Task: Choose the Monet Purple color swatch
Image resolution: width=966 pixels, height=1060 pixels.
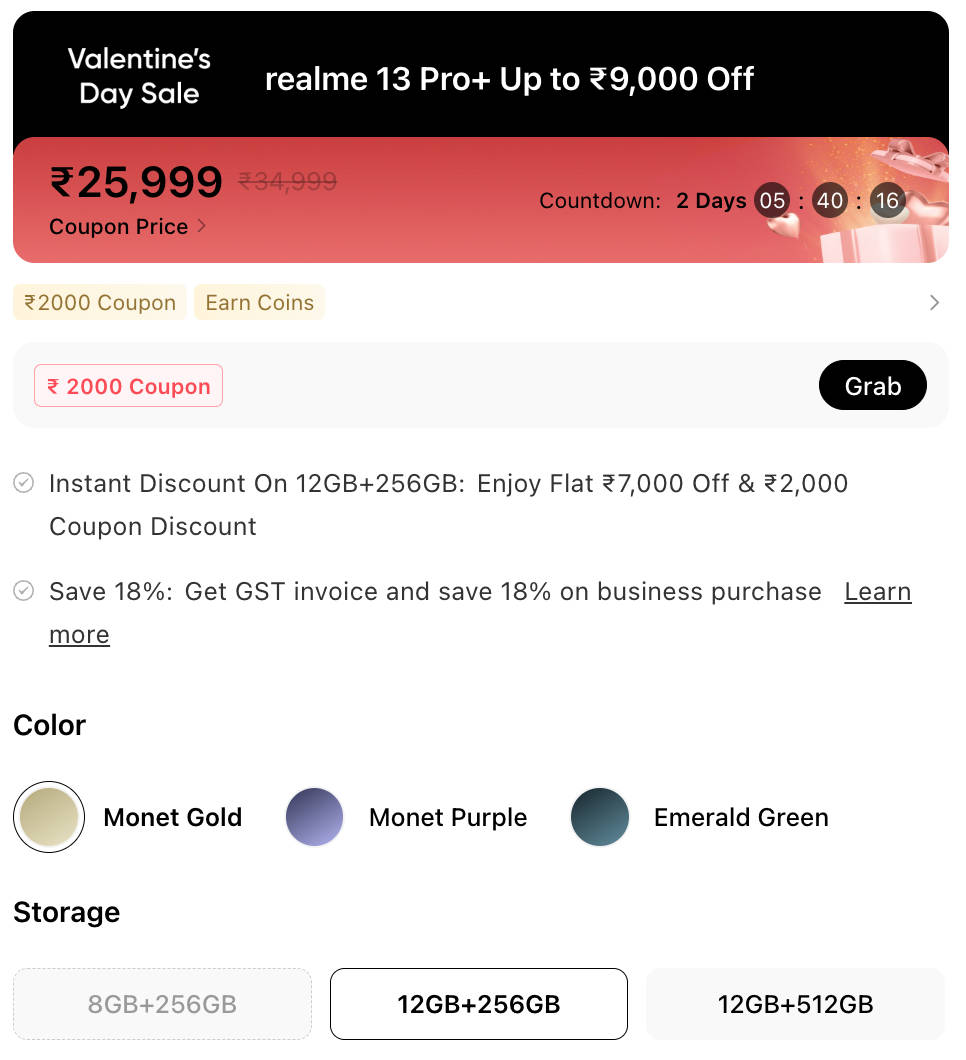Action: point(315,817)
